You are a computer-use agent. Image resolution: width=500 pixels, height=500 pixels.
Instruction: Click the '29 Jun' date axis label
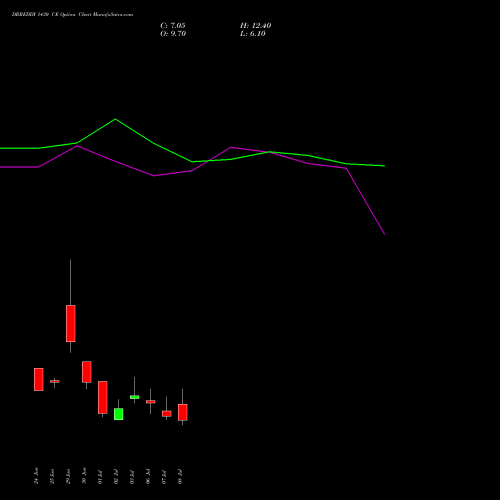click(x=68, y=476)
